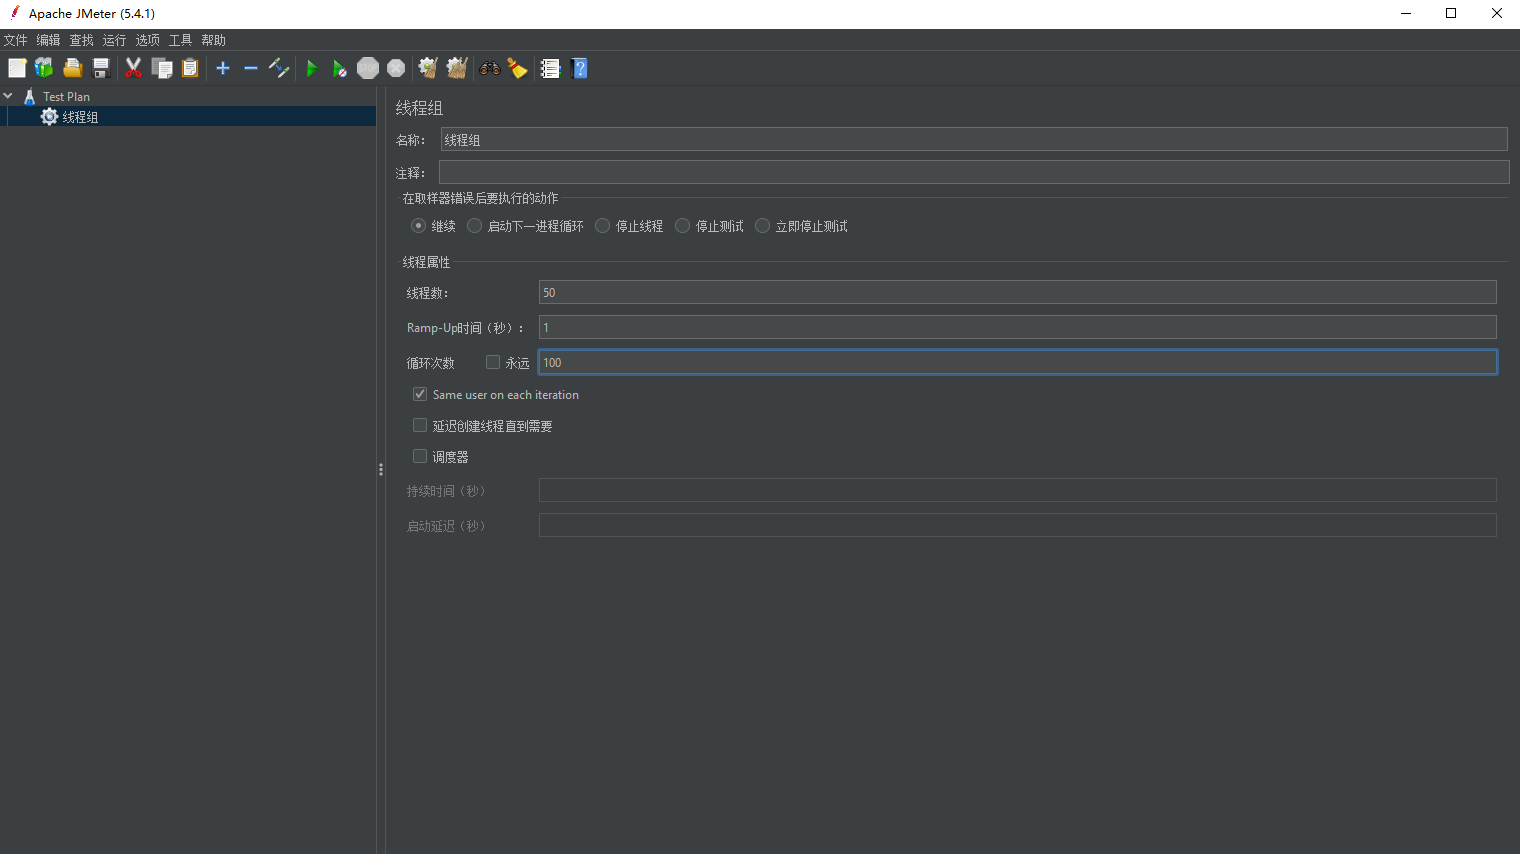Select the 立即停止测试 radio option
The width and height of the screenshot is (1520, 854).
tap(762, 226)
